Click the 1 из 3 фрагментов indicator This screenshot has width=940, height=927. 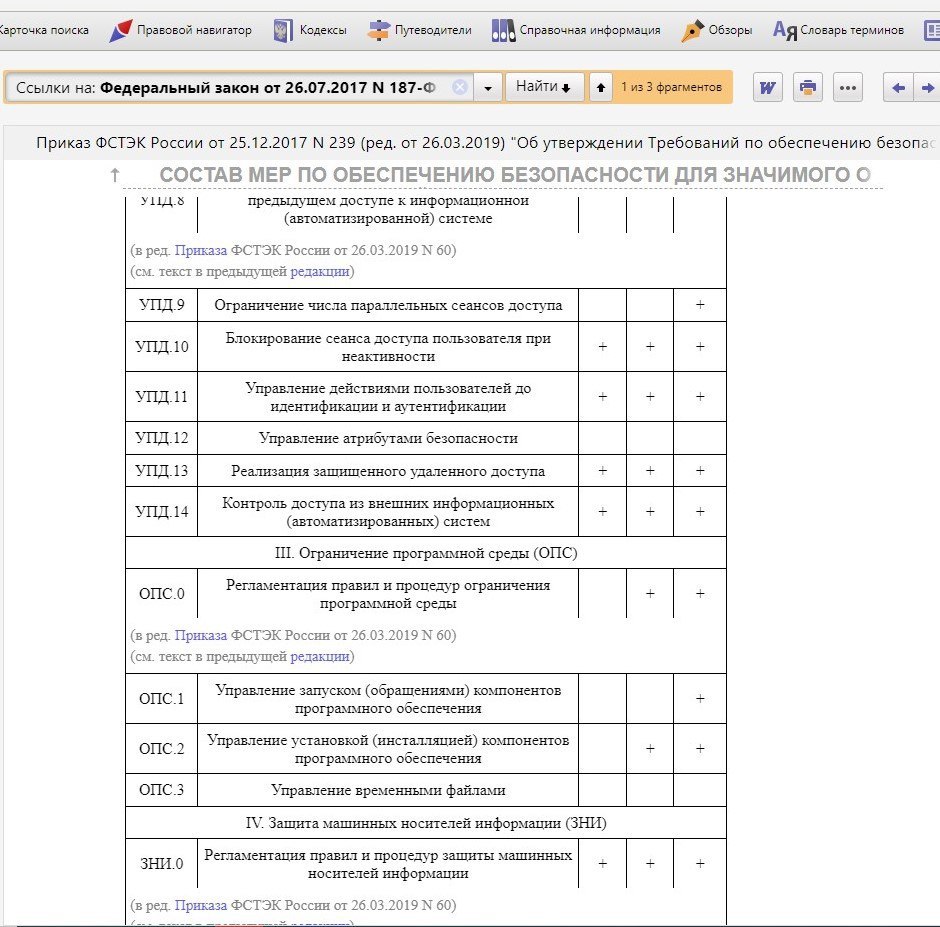(671, 88)
